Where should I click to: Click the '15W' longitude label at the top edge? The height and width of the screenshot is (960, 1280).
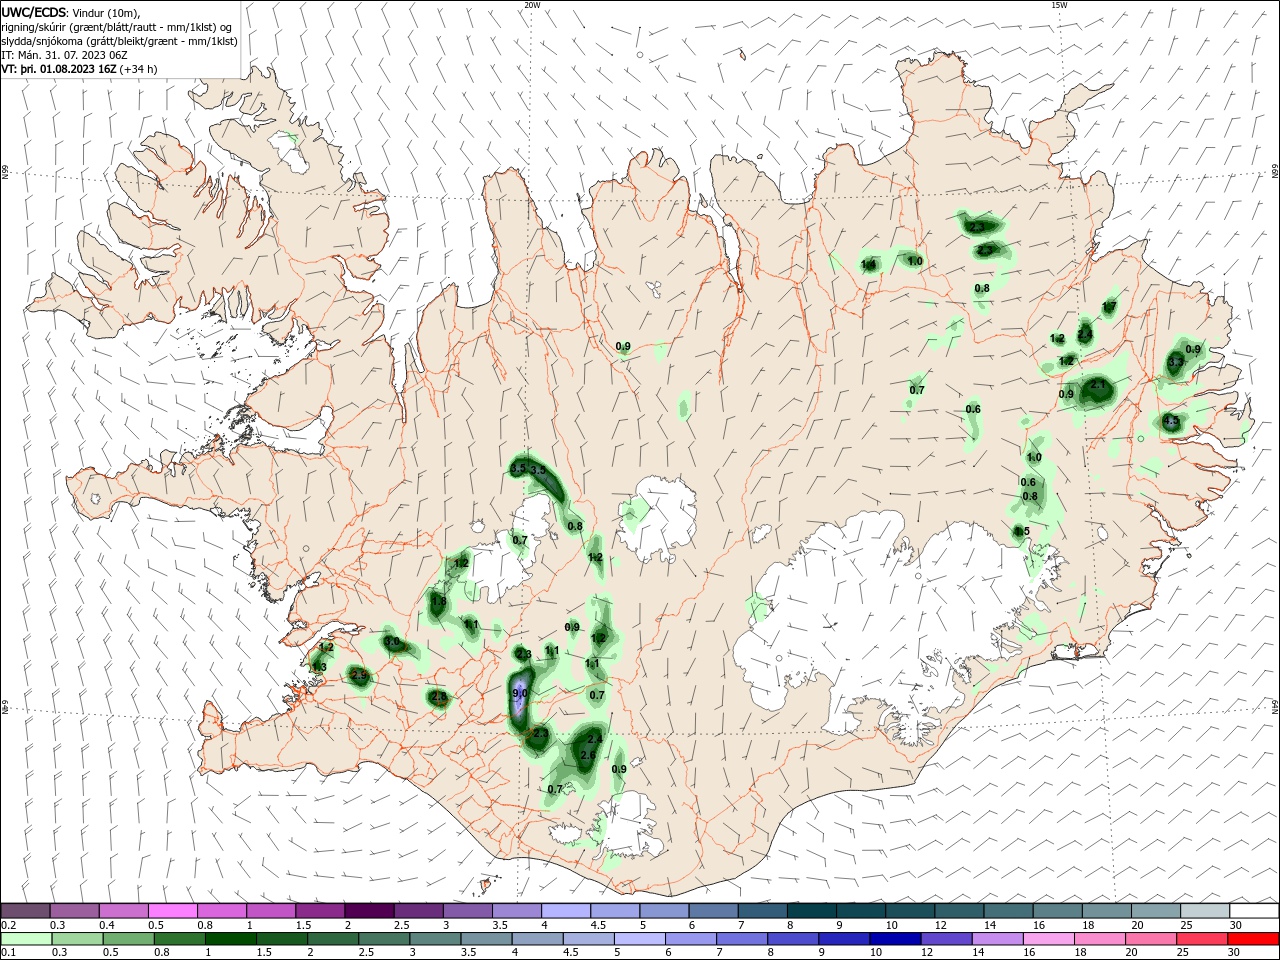click(x=1059, y=5)
